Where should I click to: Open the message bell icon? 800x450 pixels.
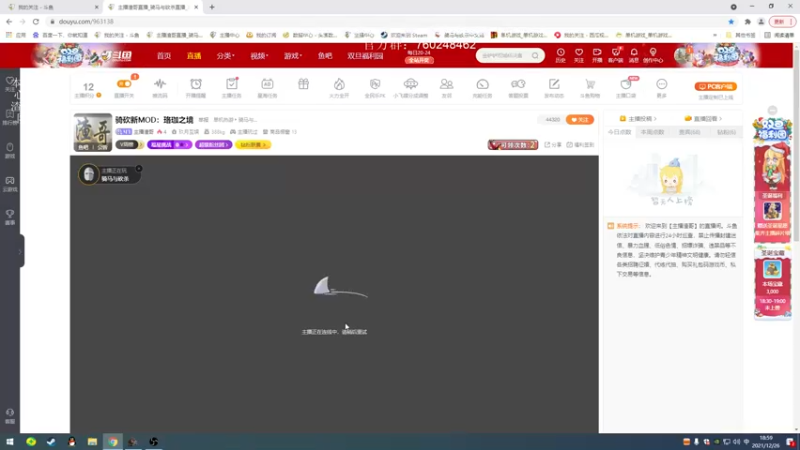[x=634, y=55]
